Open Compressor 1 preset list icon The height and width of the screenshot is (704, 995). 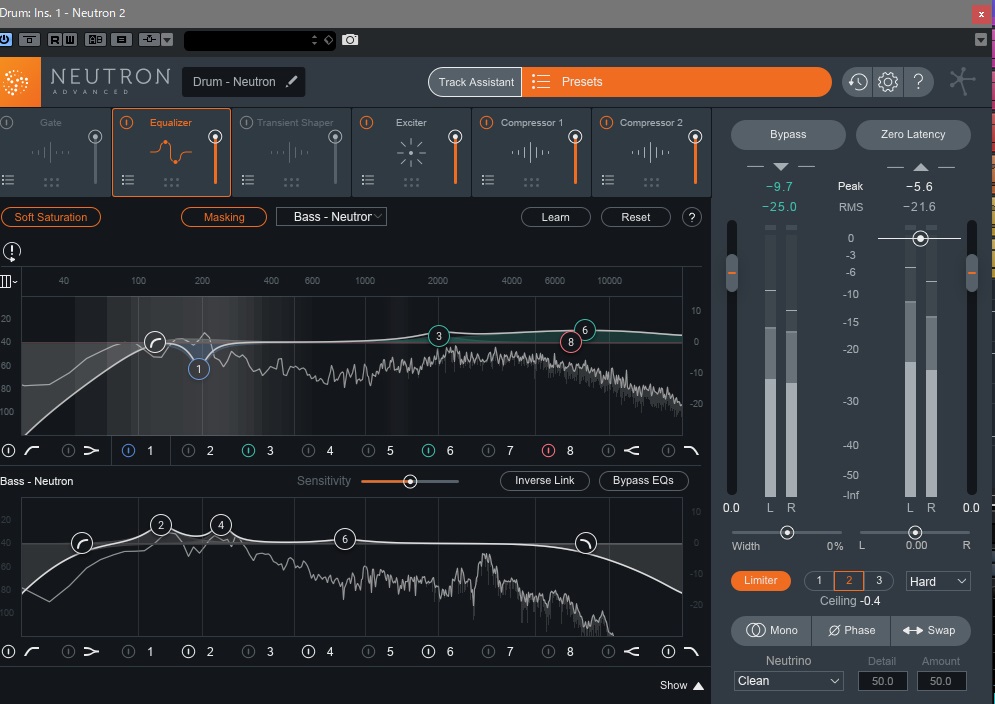488,180
